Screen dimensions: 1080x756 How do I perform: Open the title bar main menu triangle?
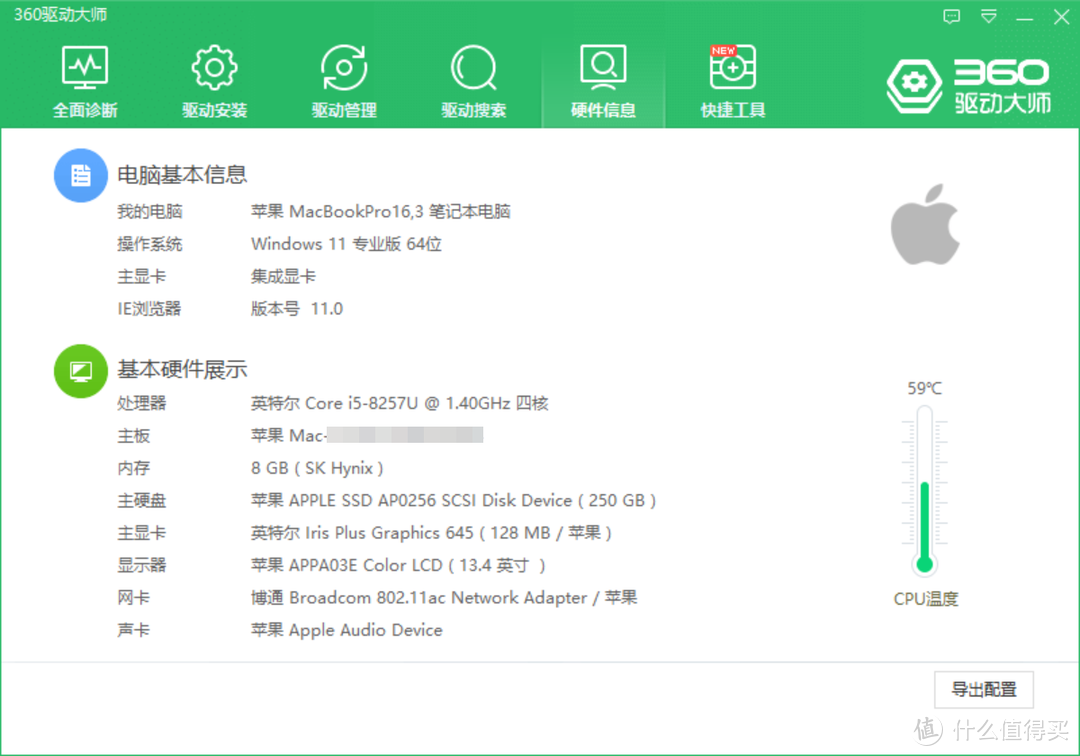[x=988, y=16]
